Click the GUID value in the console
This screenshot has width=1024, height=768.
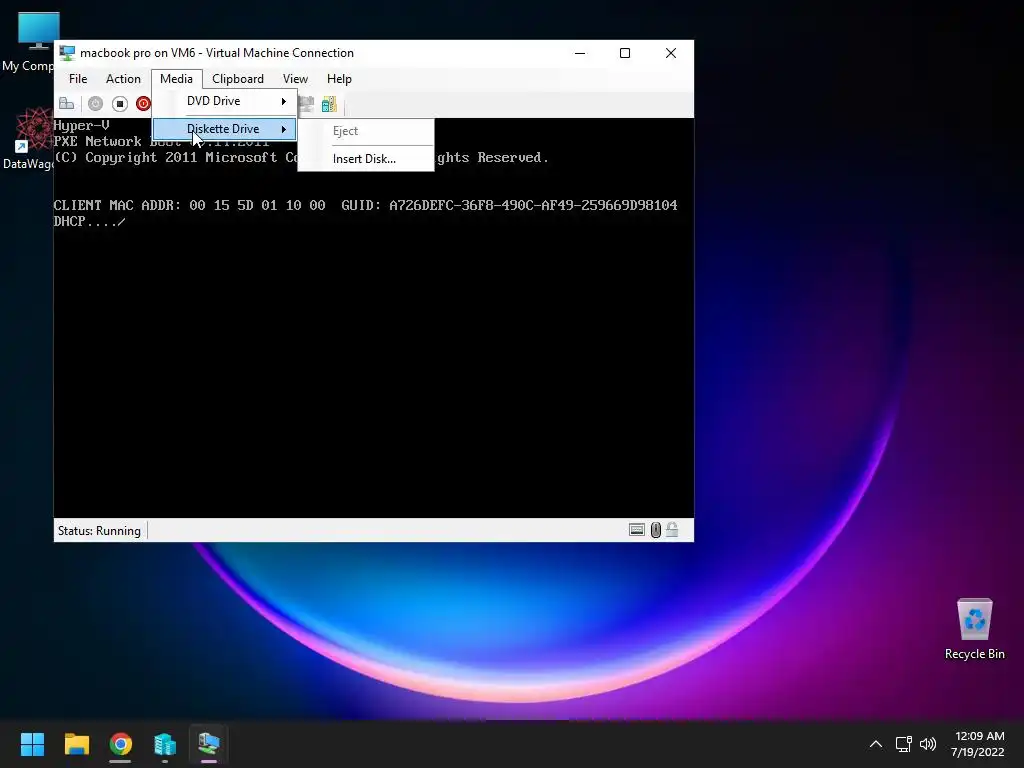[x=533, y=205]
